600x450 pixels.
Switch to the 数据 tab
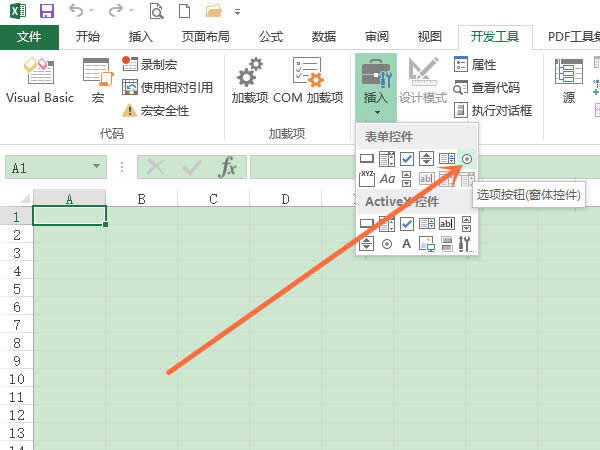pos(324,37)
